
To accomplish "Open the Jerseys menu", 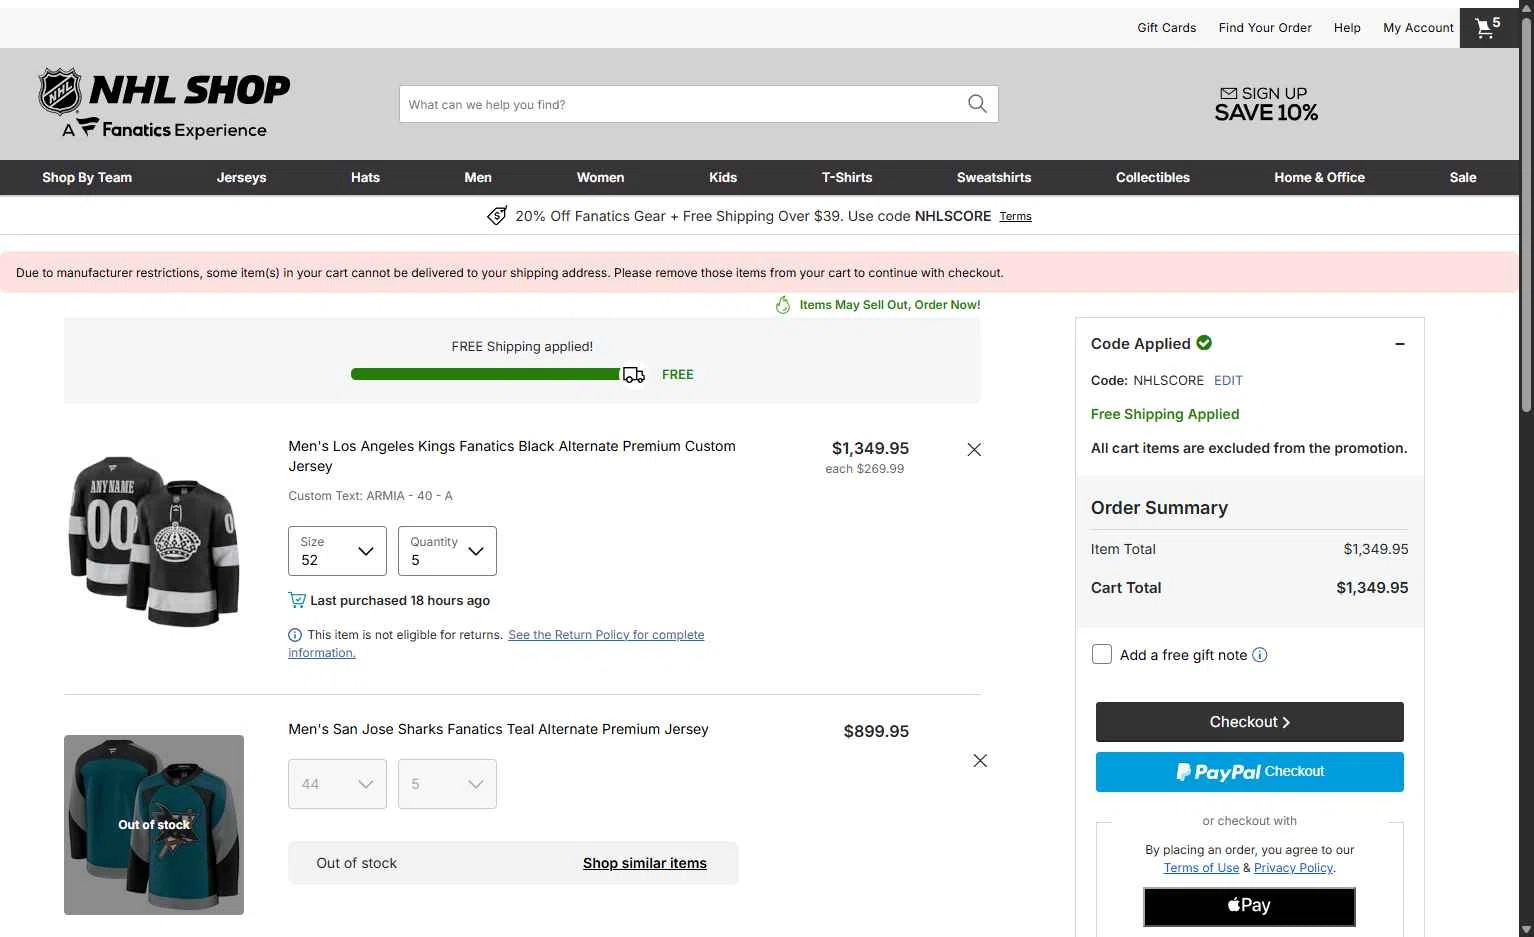I will pyautogui.click(x=242, y=178).
